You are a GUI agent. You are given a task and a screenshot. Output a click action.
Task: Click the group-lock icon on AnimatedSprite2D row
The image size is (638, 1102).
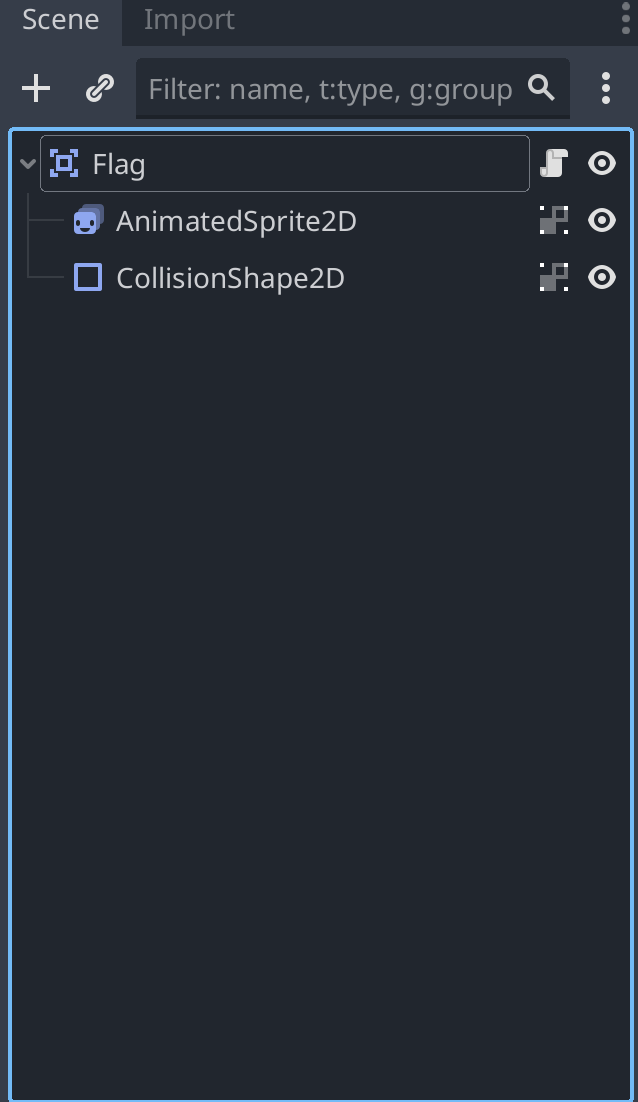[554, 220]
